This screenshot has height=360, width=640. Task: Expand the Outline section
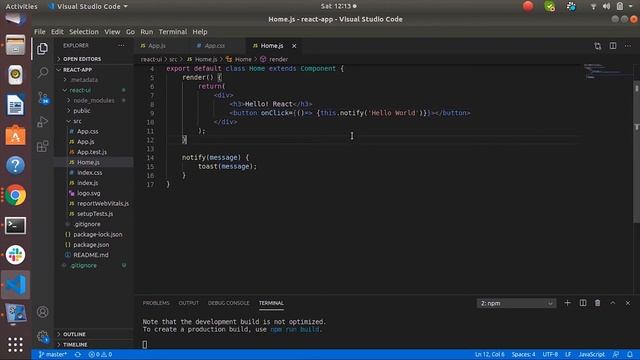point(94,334)
